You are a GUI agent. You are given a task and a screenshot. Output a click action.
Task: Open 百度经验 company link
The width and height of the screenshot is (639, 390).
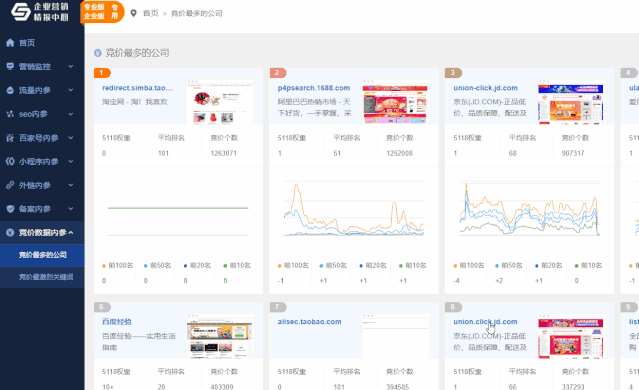tap(117, 322)
